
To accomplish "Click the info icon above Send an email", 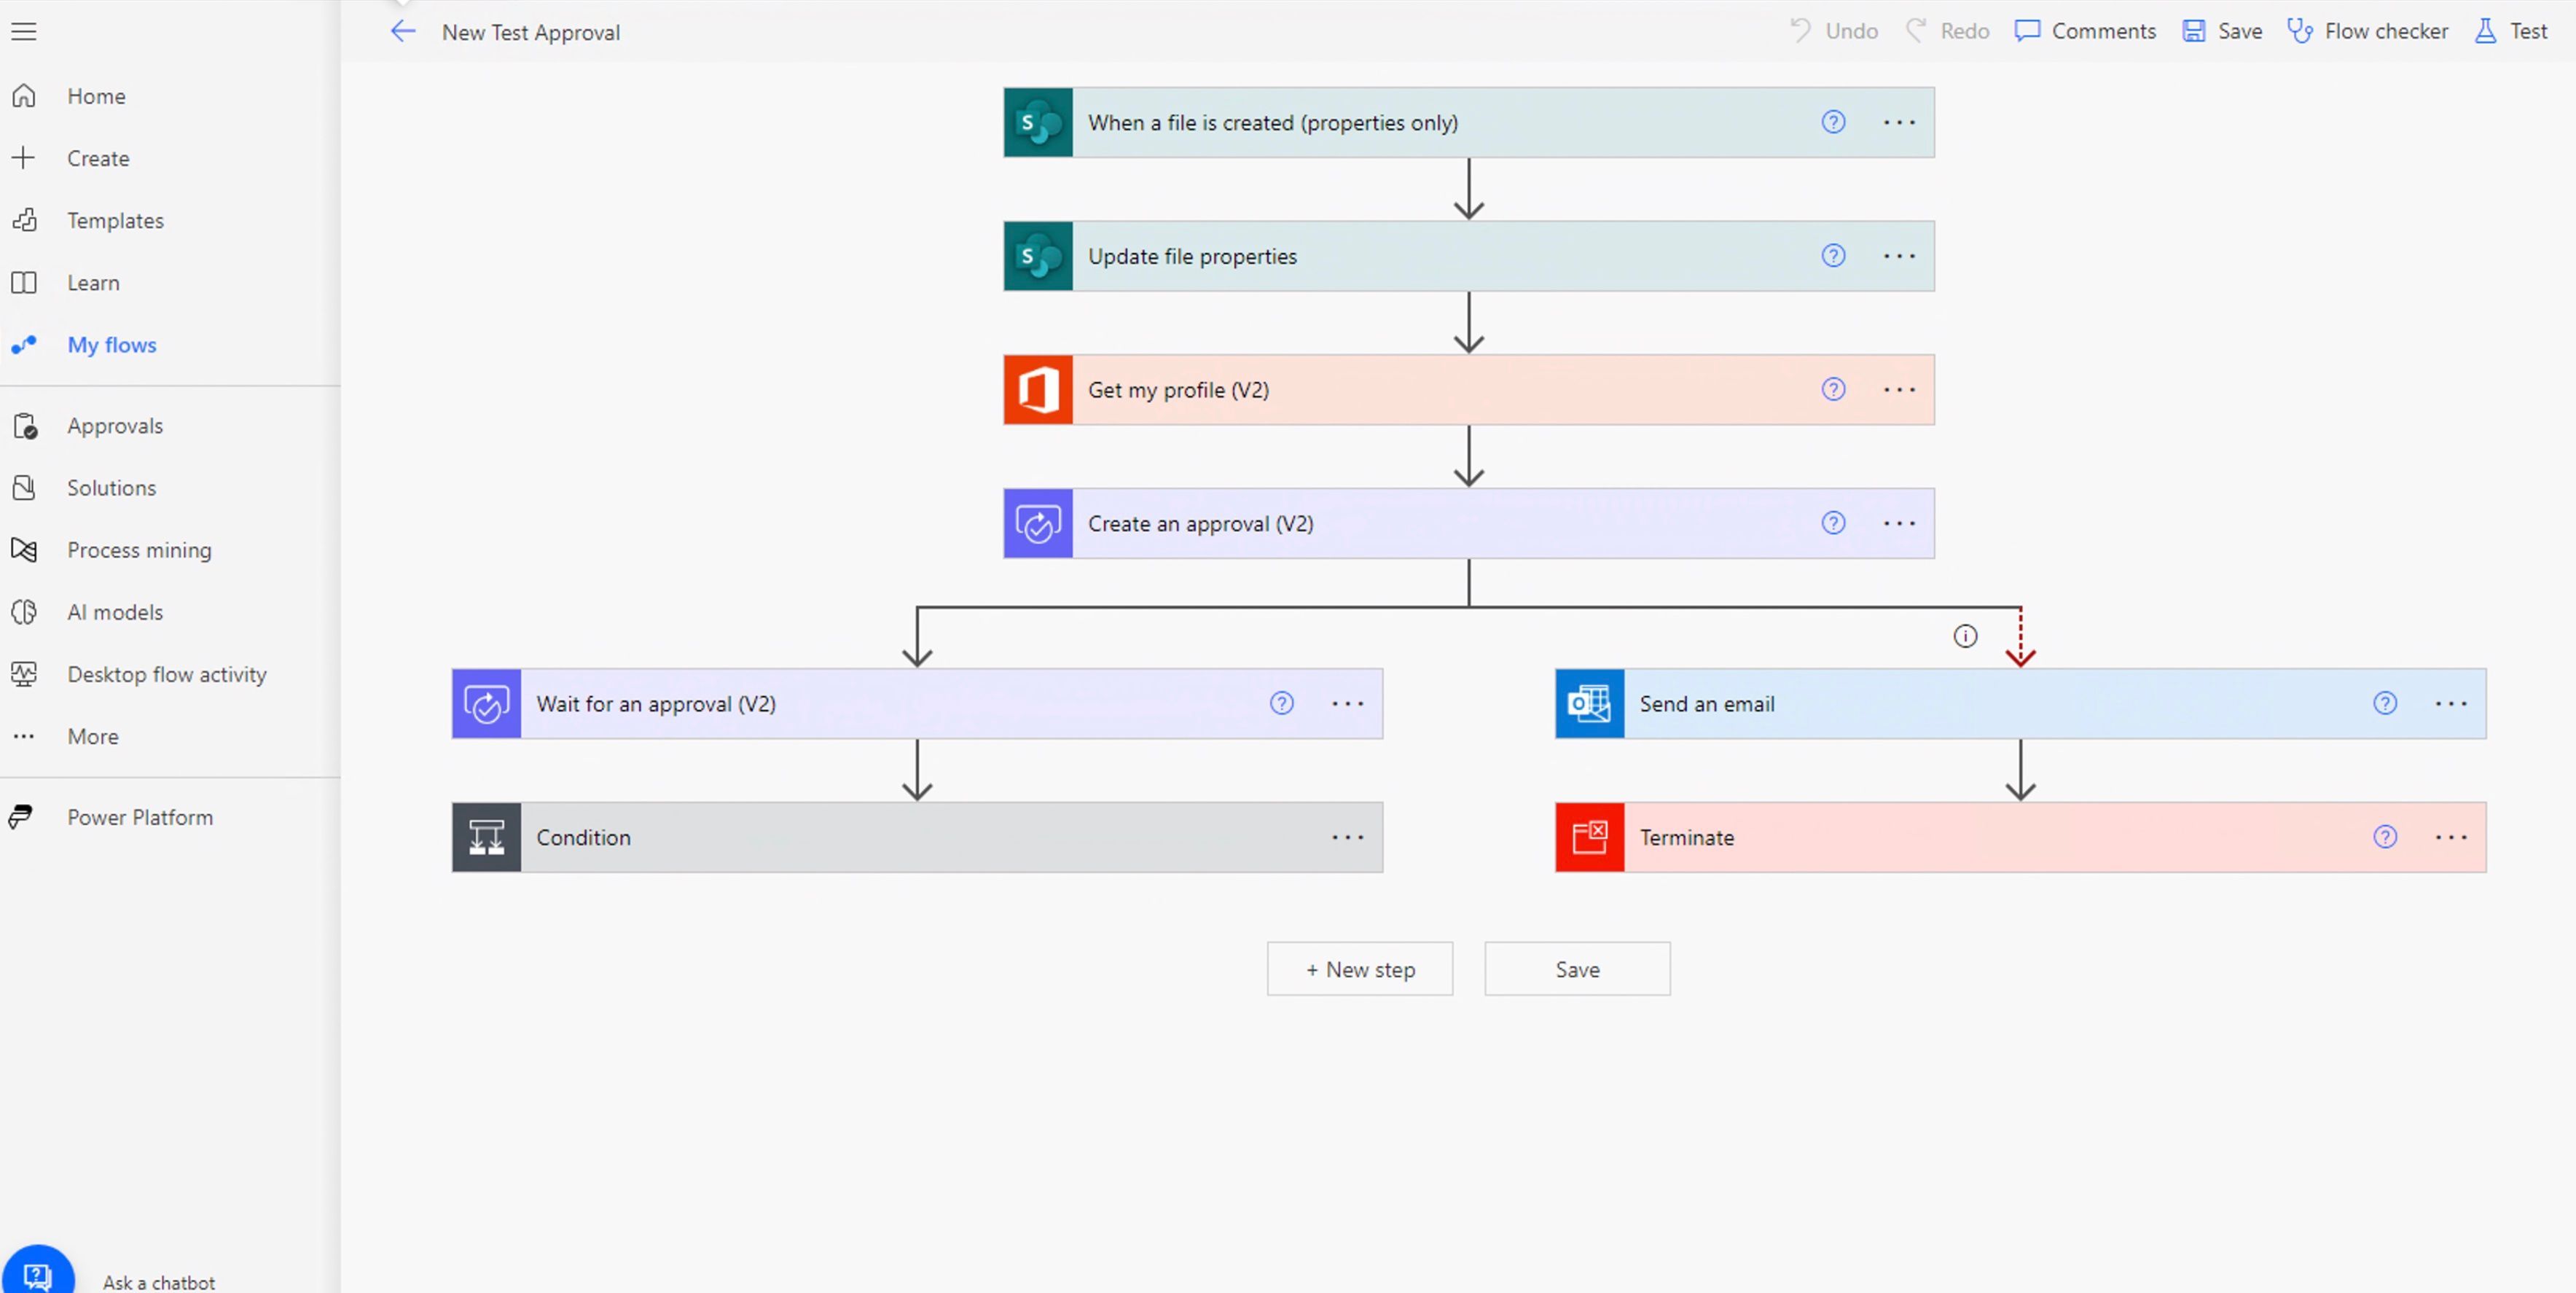I will pos(1965,636).
